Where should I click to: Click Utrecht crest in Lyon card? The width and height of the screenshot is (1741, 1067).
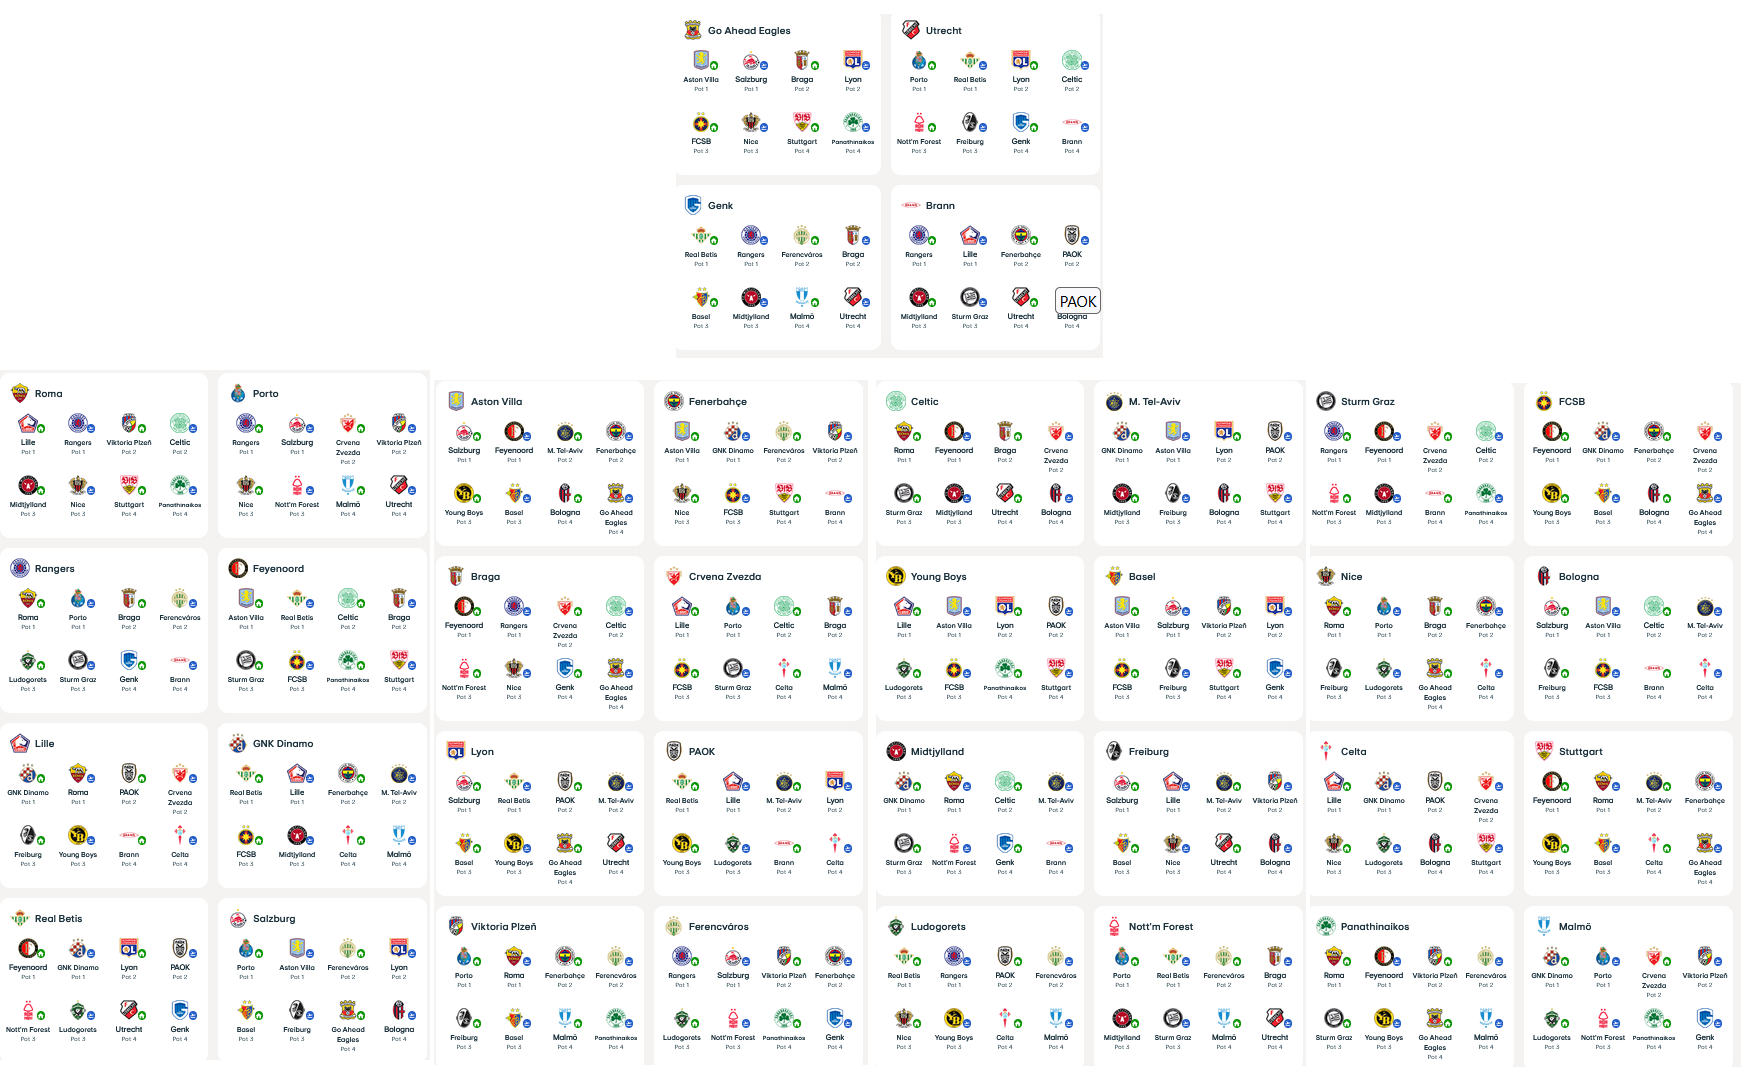tap(614, 844)
